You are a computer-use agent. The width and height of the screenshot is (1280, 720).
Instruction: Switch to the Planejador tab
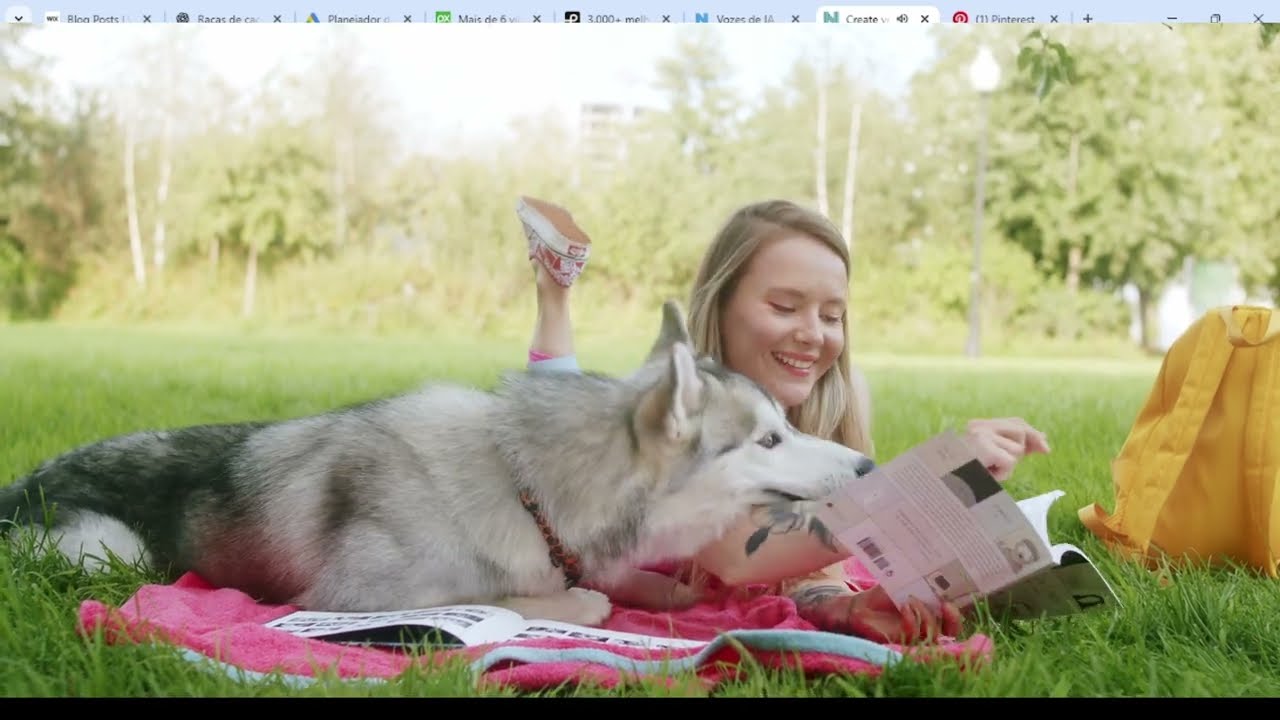[358, 18]
